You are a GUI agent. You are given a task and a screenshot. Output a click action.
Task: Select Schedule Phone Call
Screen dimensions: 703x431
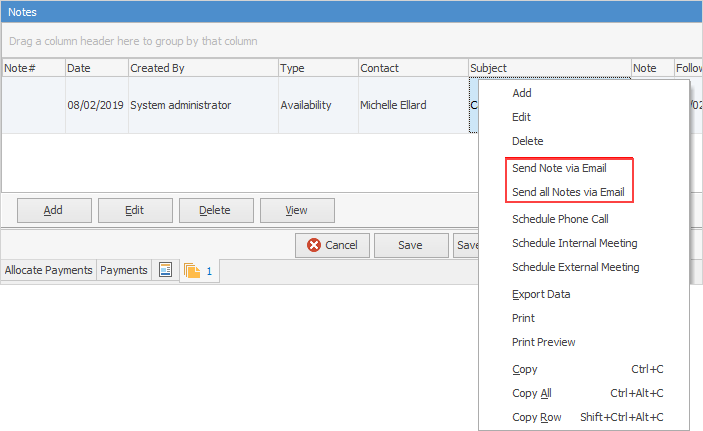[584, 219]
